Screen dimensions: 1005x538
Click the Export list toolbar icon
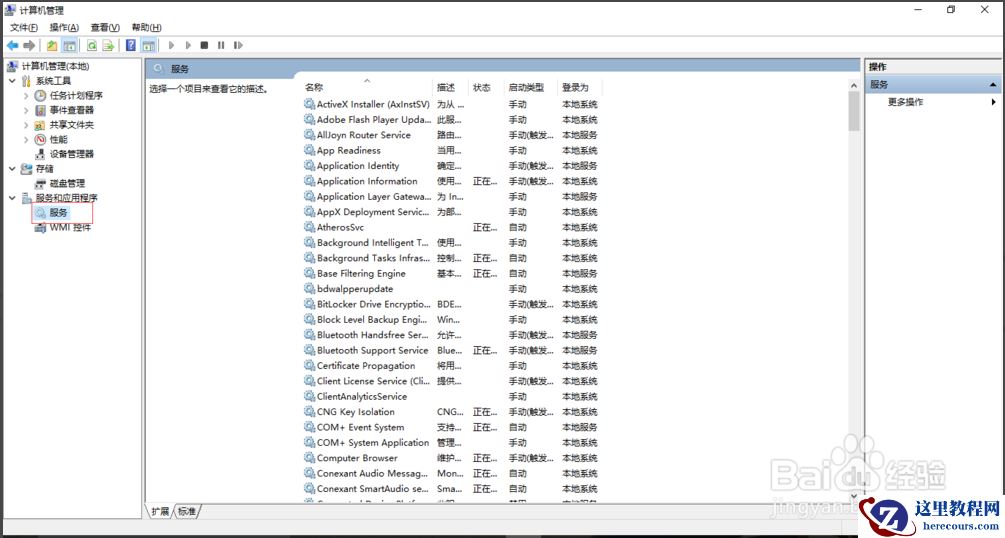pos(108,45)
